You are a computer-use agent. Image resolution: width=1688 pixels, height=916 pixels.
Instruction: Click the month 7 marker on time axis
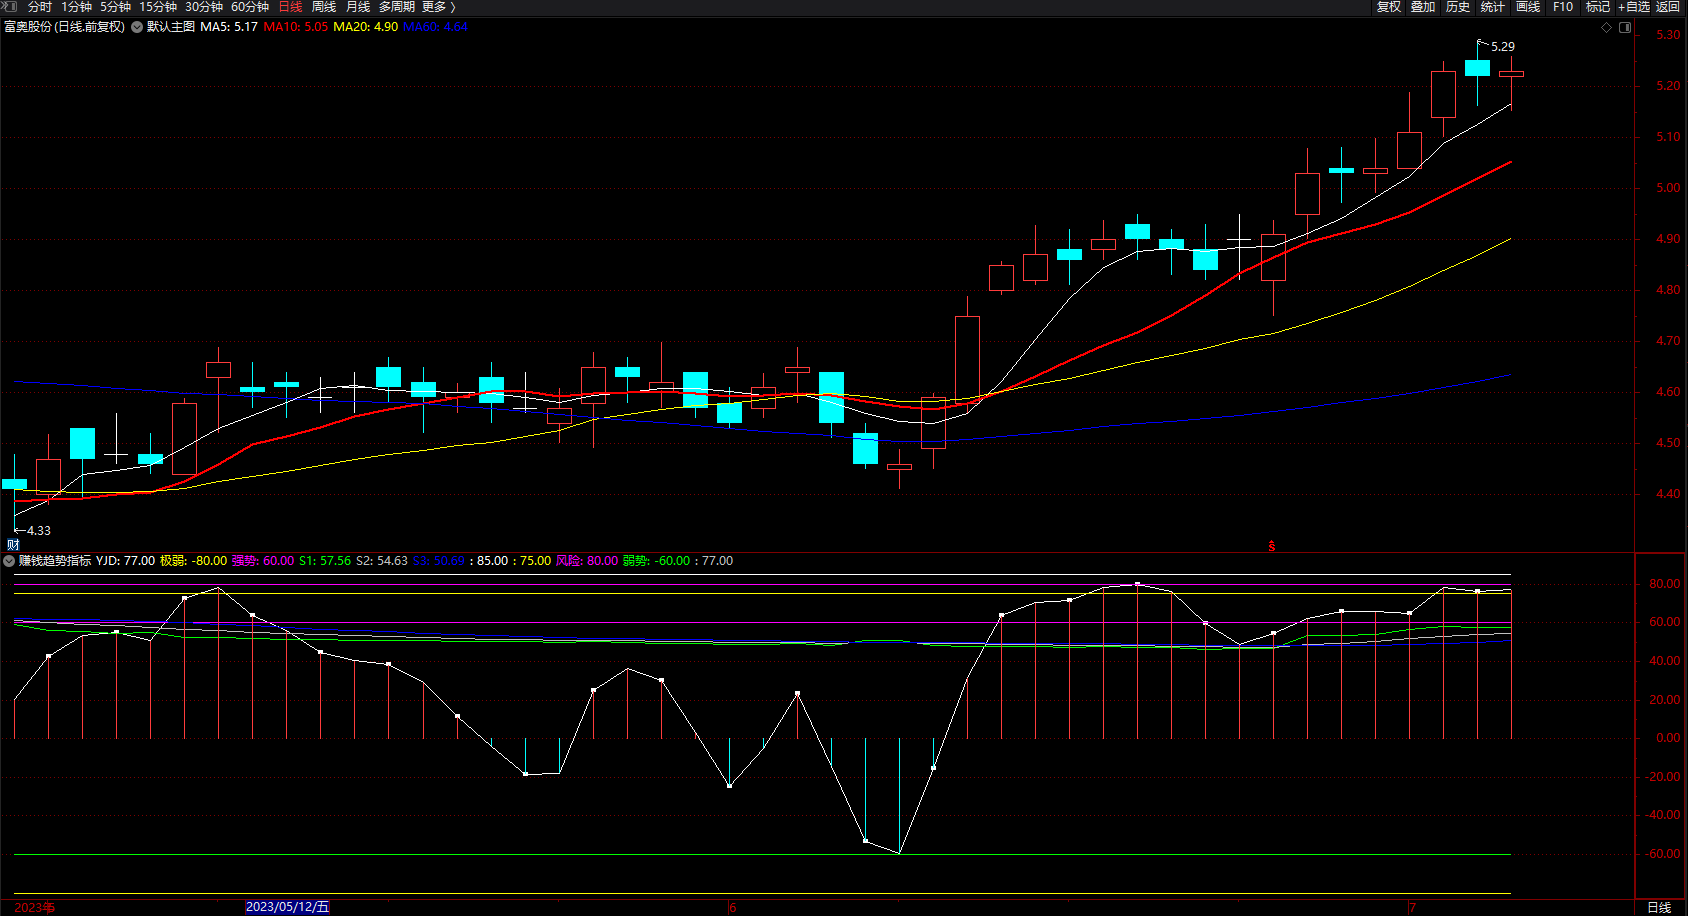point(1412,908)
